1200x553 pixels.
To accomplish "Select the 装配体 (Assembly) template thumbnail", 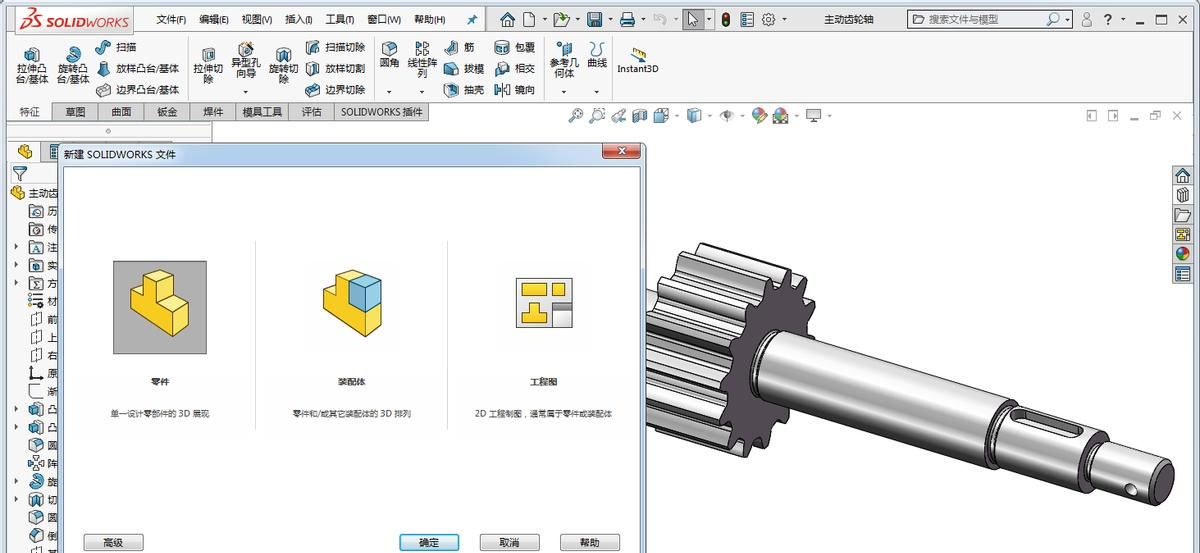I will click(x=351, y=304).
